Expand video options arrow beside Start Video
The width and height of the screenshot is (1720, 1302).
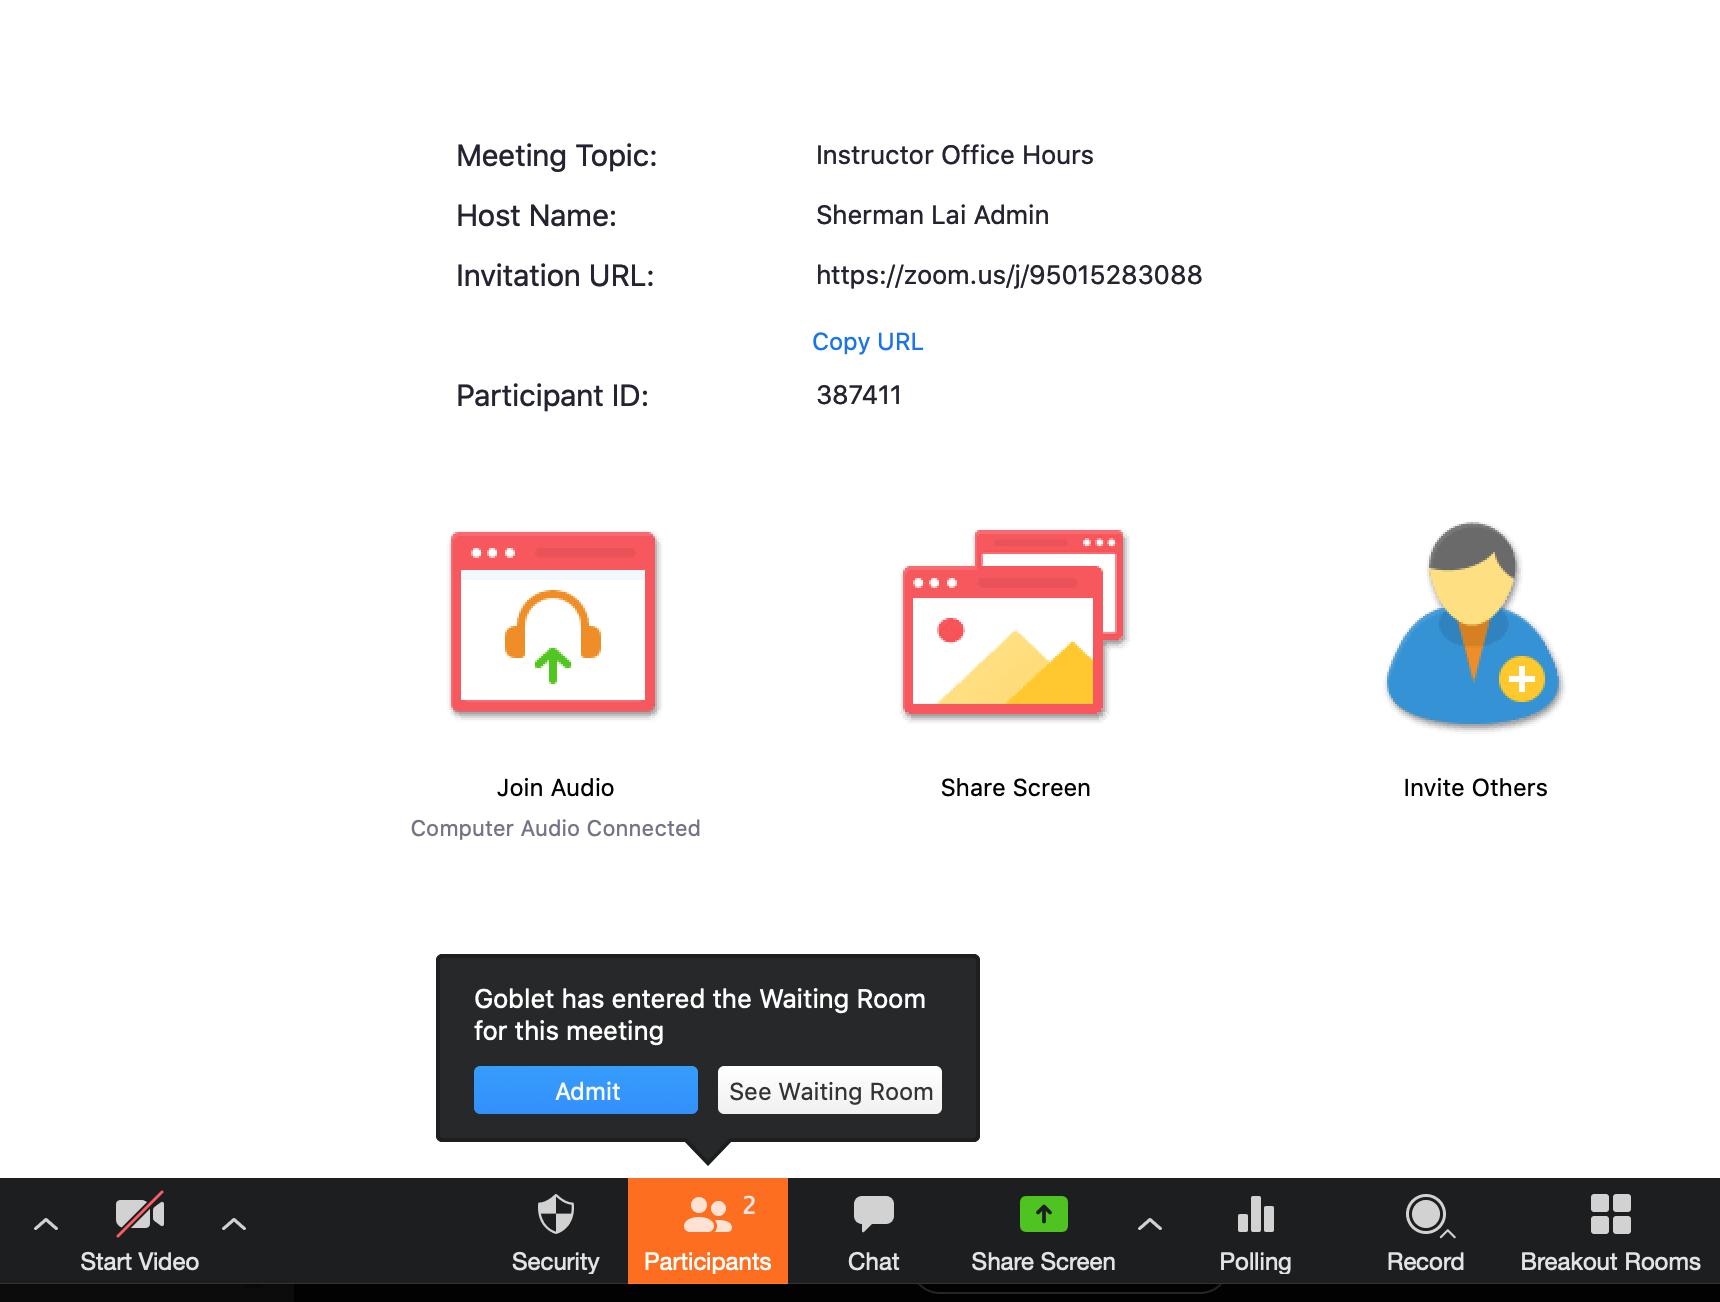click(234, 1224)
